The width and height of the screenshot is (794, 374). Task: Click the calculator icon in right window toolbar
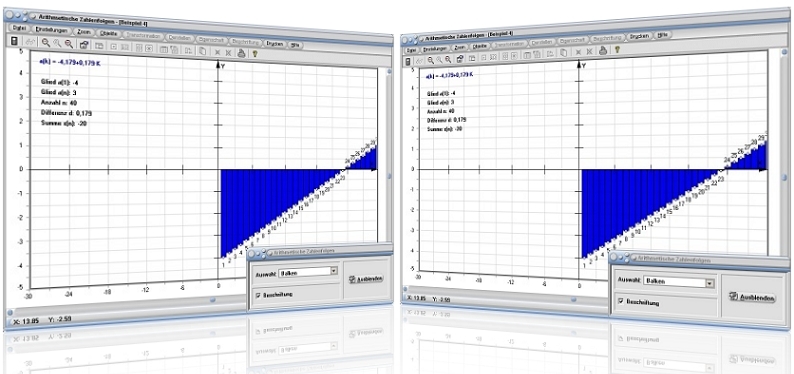click(409, 61)
